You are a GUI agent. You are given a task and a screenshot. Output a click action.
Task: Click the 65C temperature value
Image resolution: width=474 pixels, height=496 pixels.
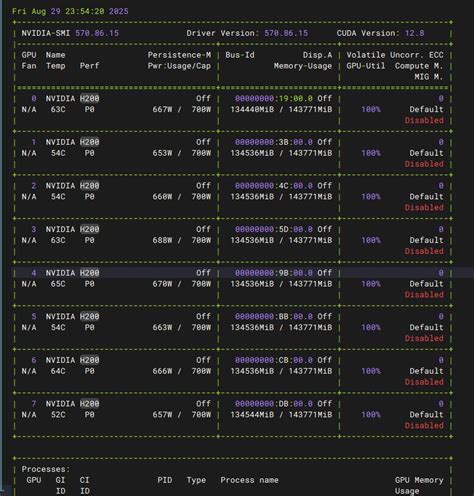(58, 284)
